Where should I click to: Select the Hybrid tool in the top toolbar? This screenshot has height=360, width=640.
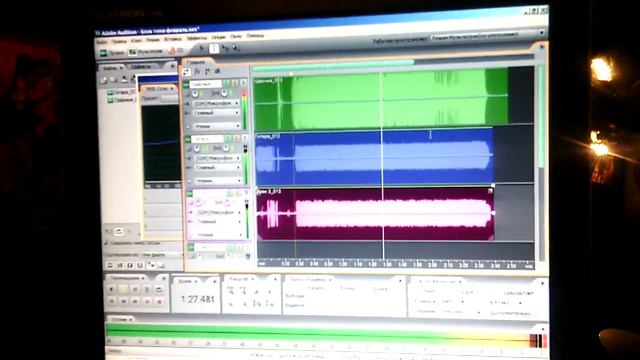pyautogui.click(x=202, y=49)
